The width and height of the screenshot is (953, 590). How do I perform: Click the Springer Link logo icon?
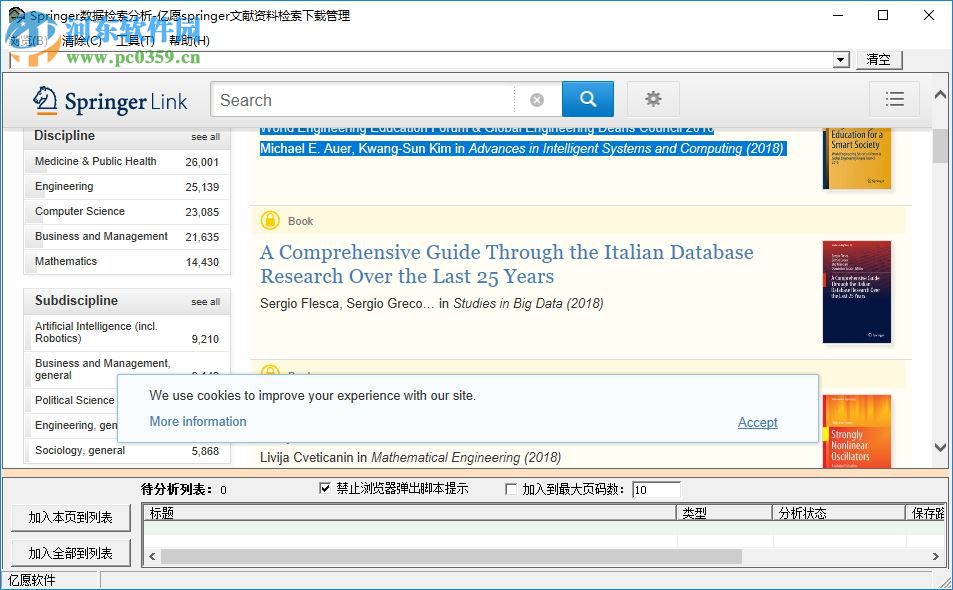point(46,101)
